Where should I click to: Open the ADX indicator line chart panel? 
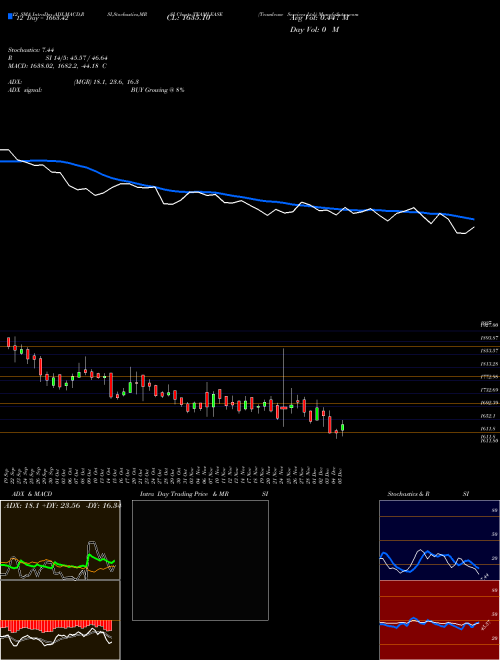pyautogui.click(x=60, y=540)
